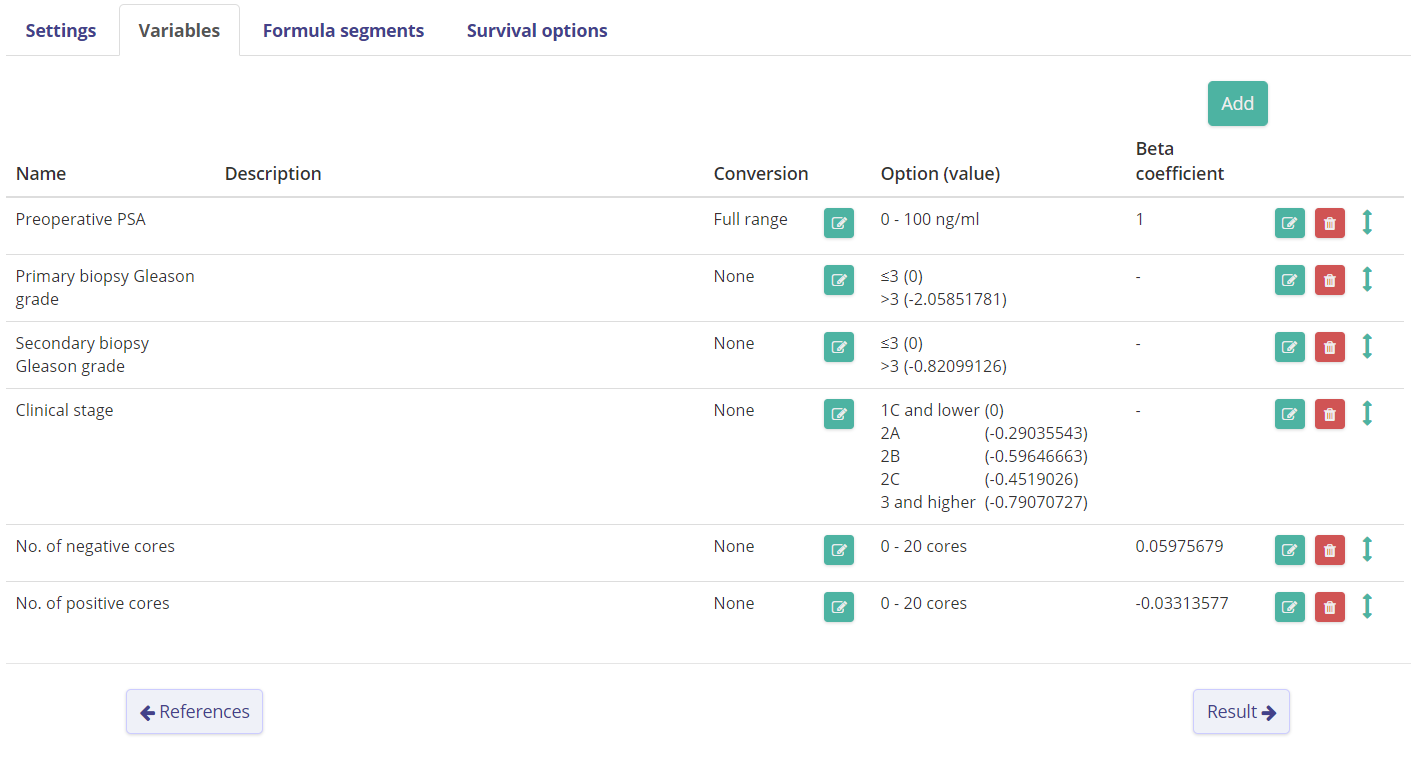Delete the Clinical stage variable
Image resolution: width=1414 pixels, height=761 pixels.
[1329, 414]
